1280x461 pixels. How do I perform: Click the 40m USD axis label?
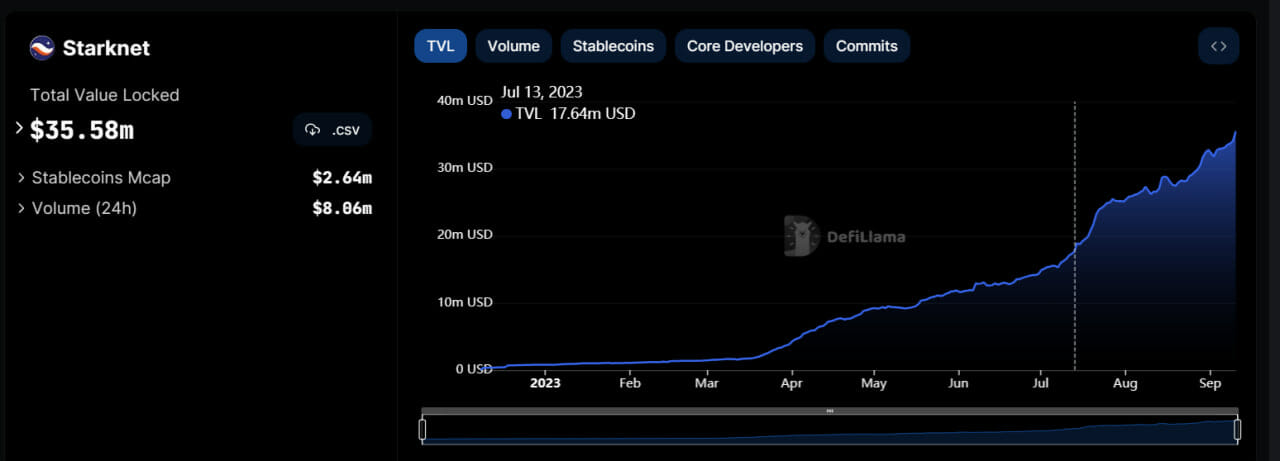coord(465,100)
